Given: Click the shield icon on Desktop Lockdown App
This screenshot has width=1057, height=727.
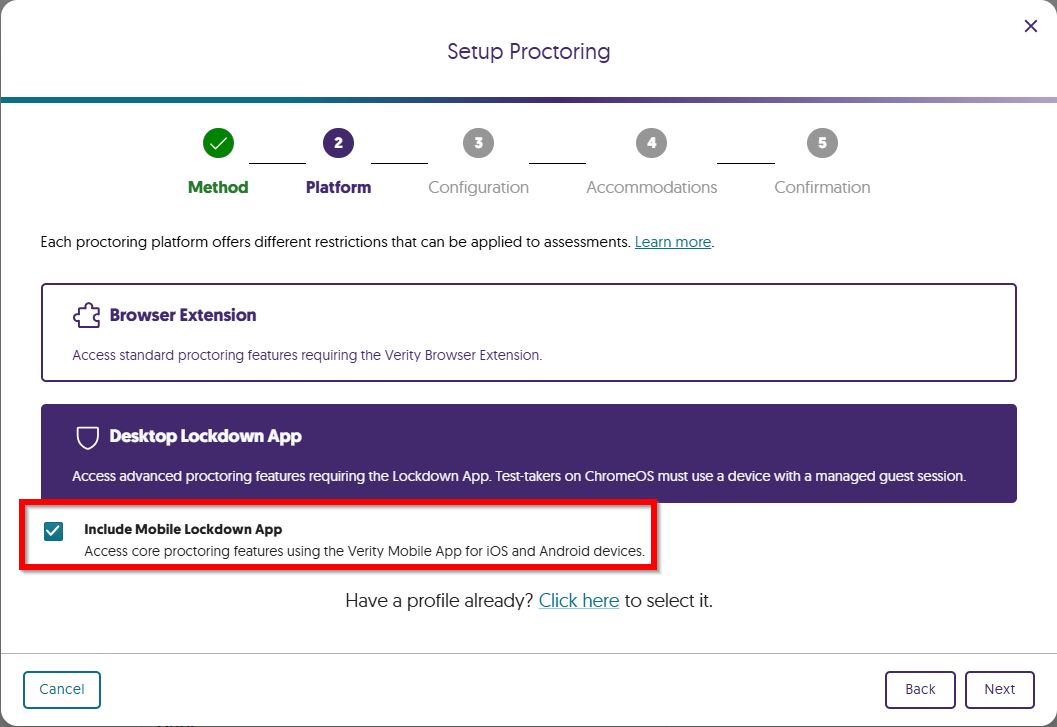Looking at the screenshot, I should pos(87,437).
